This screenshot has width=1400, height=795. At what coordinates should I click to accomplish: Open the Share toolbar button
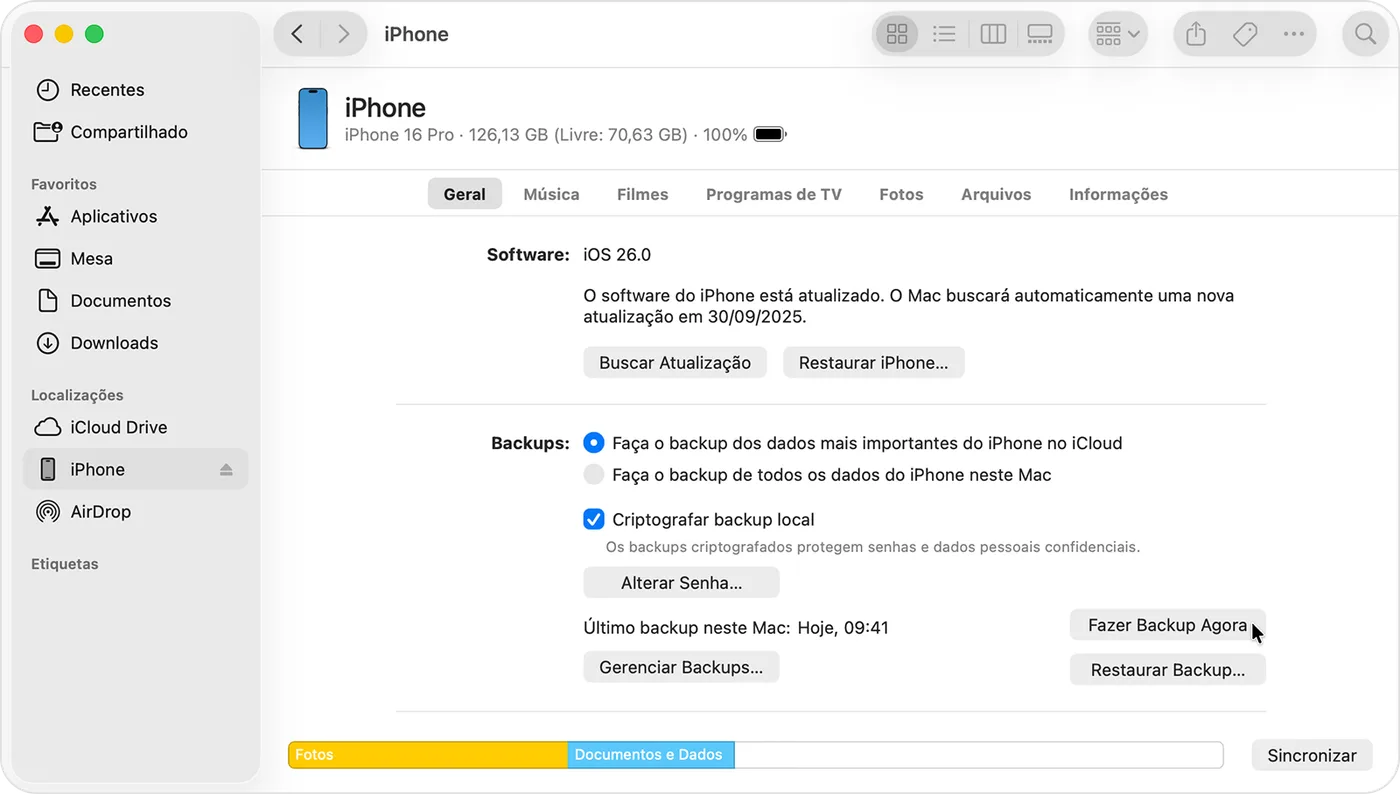(x=1196, y=34)
